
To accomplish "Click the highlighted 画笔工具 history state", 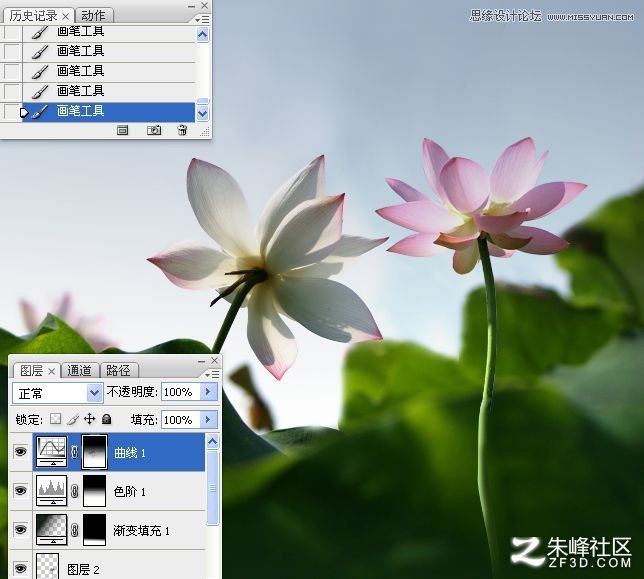I will (x=108, y=112).
